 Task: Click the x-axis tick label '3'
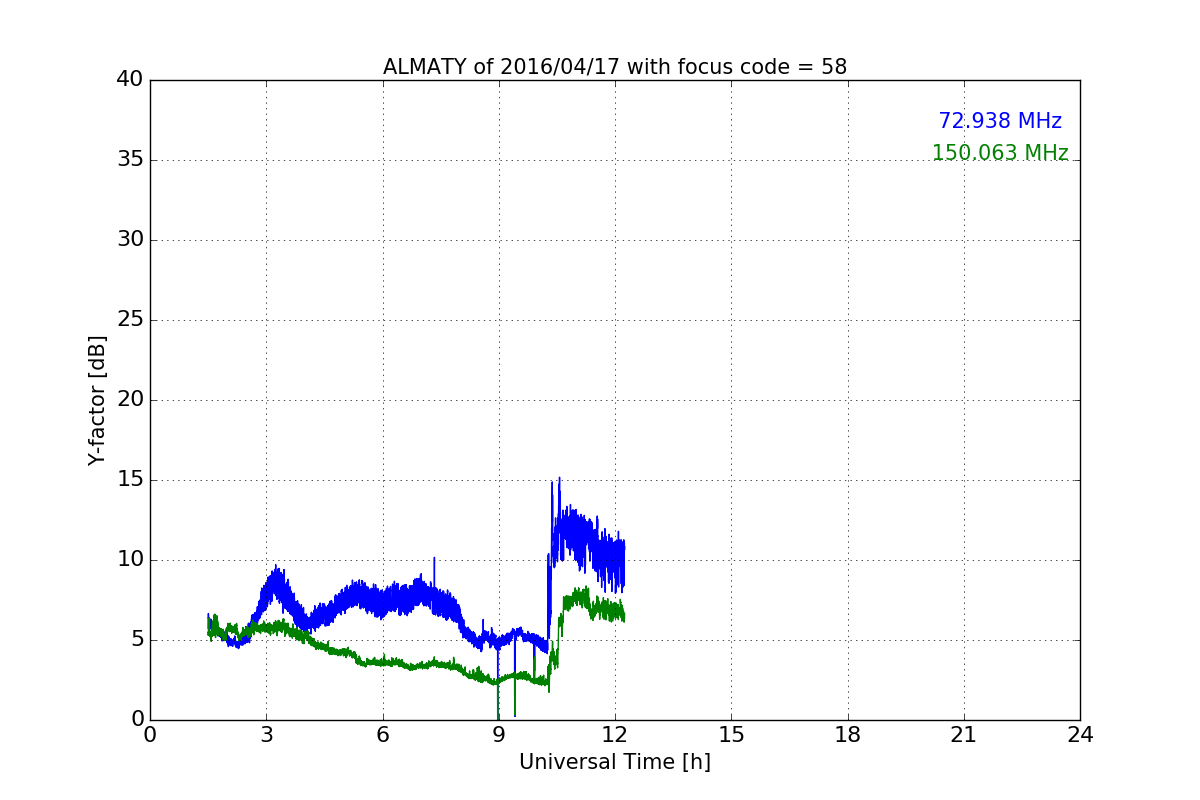point(266,735)
